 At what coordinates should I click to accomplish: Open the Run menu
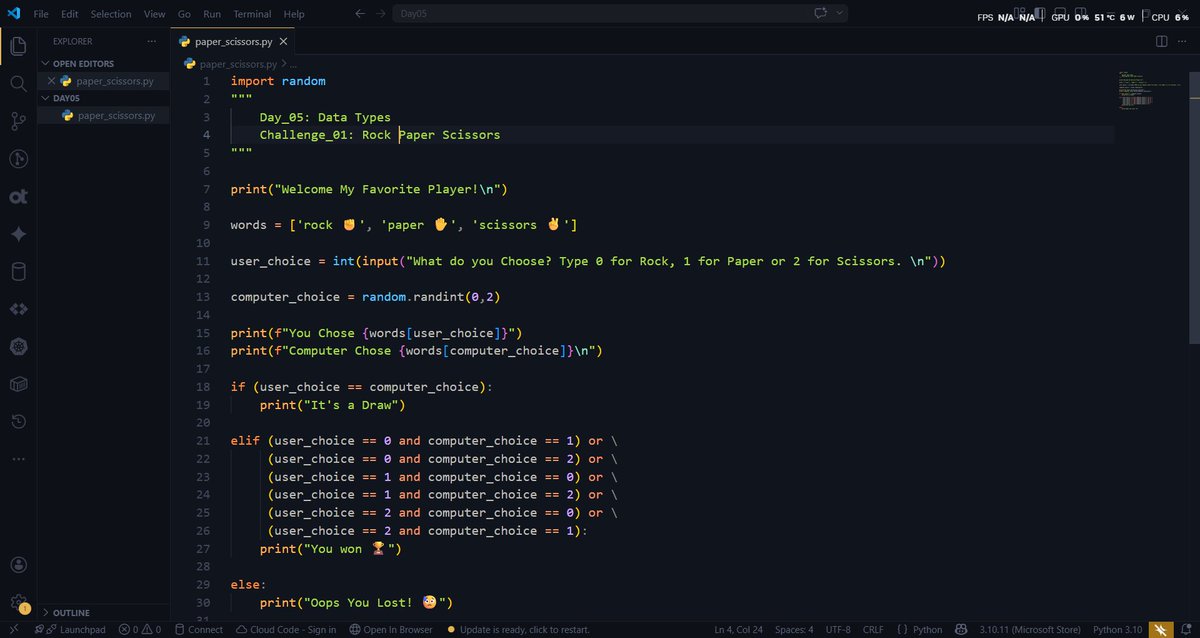point(212,14)
